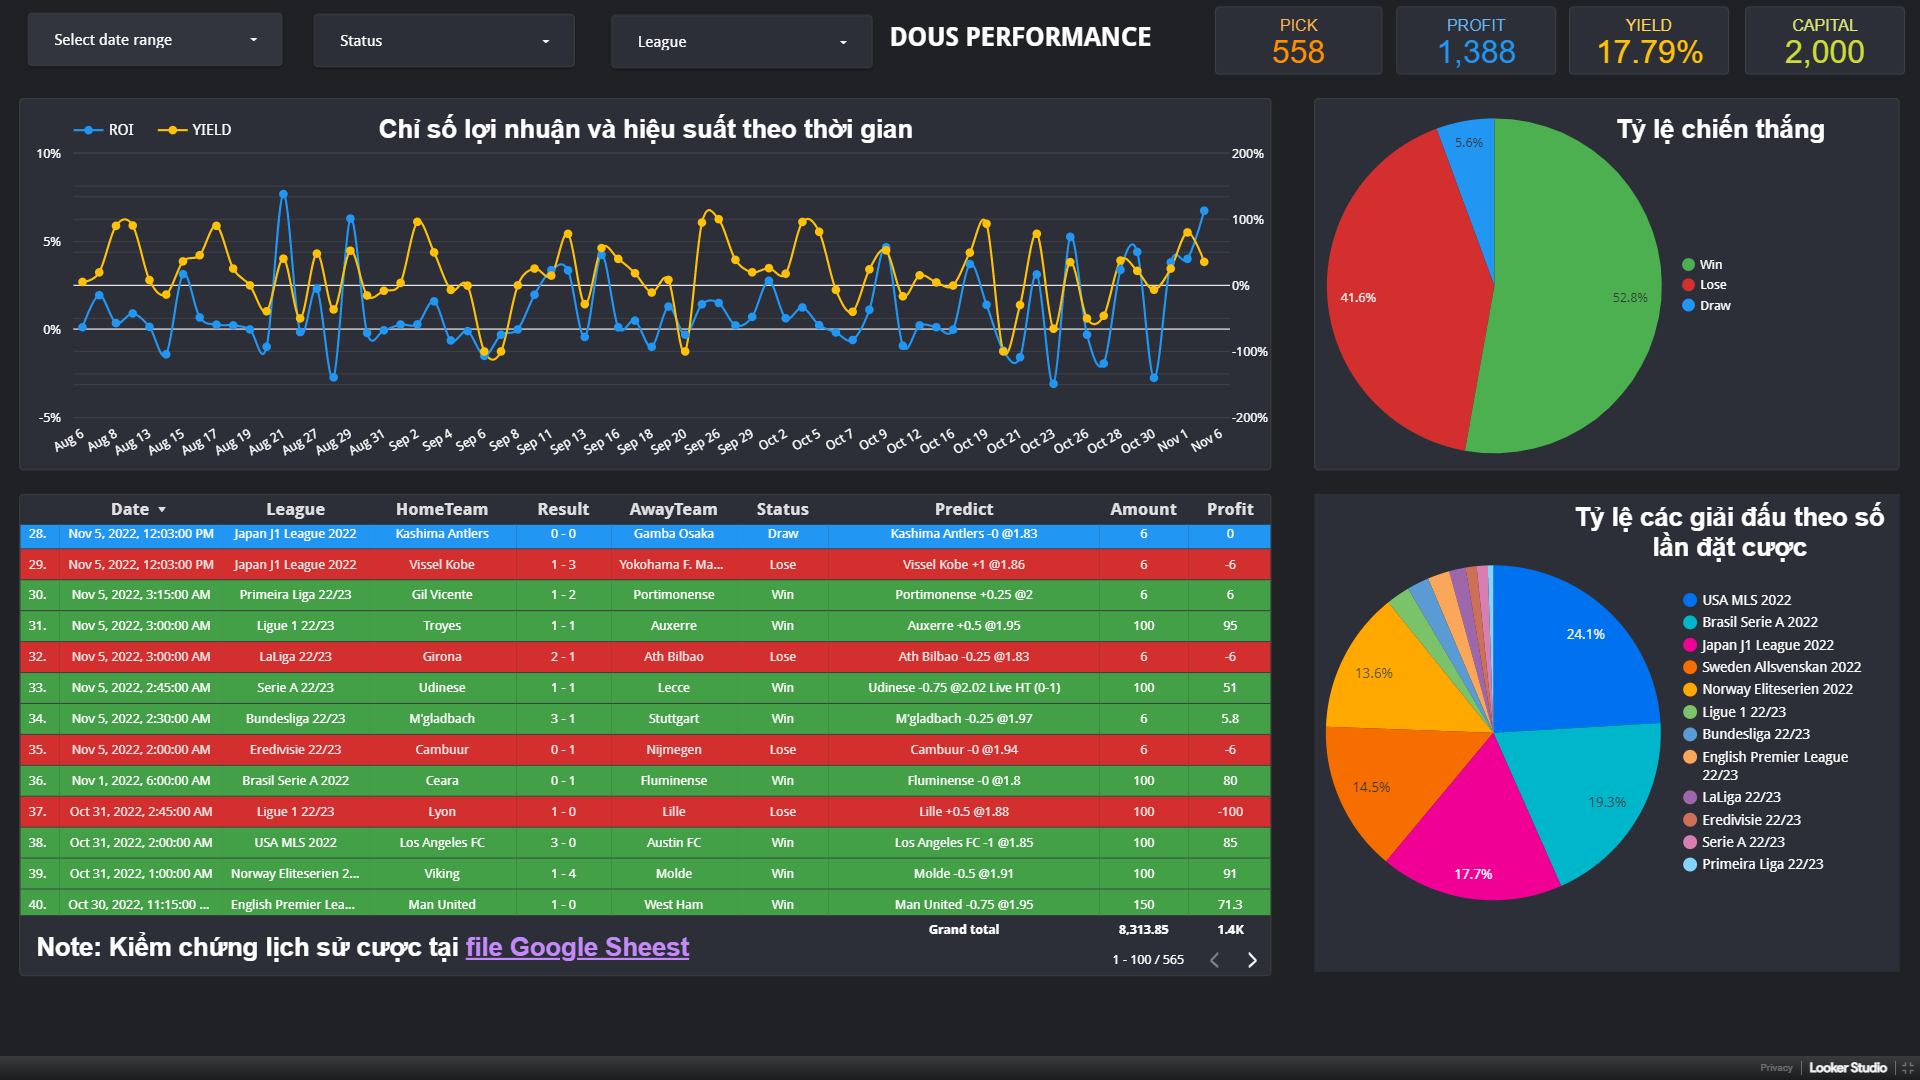Click the Japan J1 League 2022 legend dot
Image resolution: width=1920 pixels, height=1080 pixels.
click(1690, 645)
